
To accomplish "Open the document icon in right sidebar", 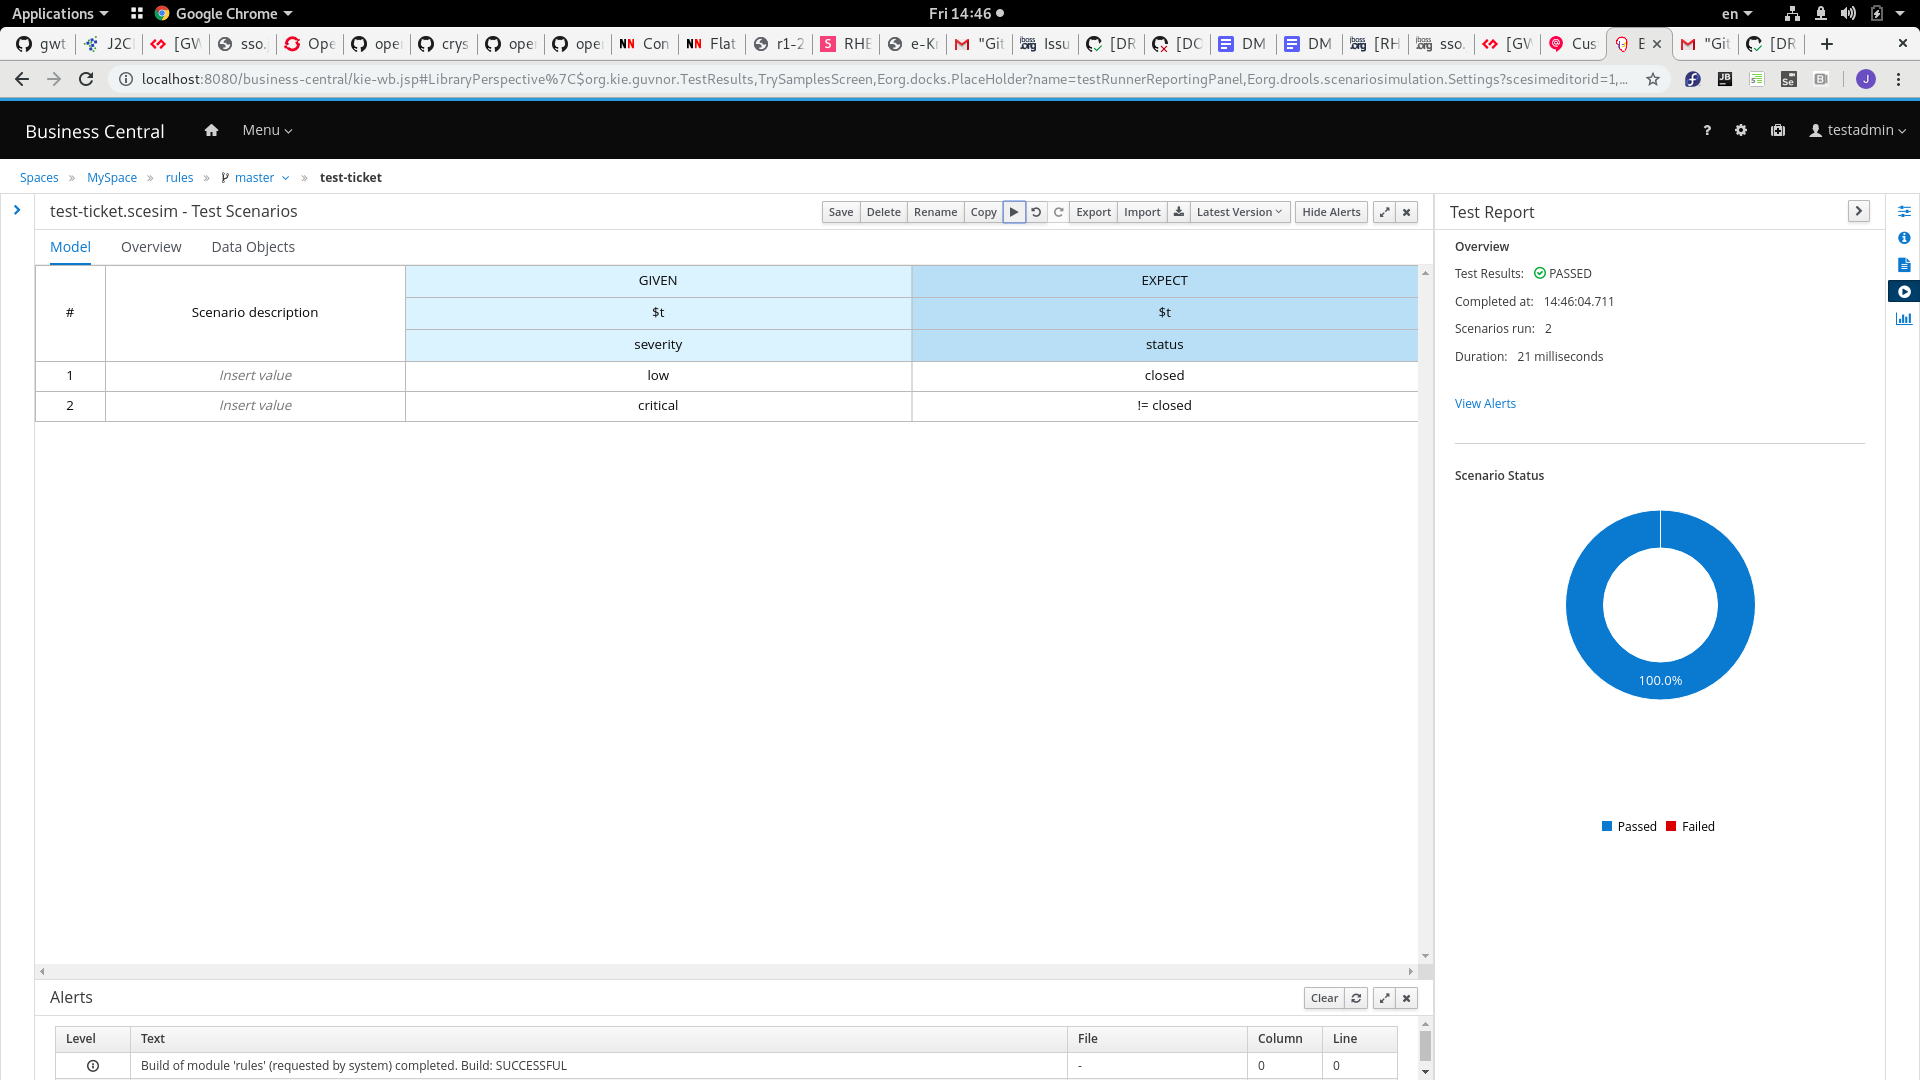I will point(1904,265).
